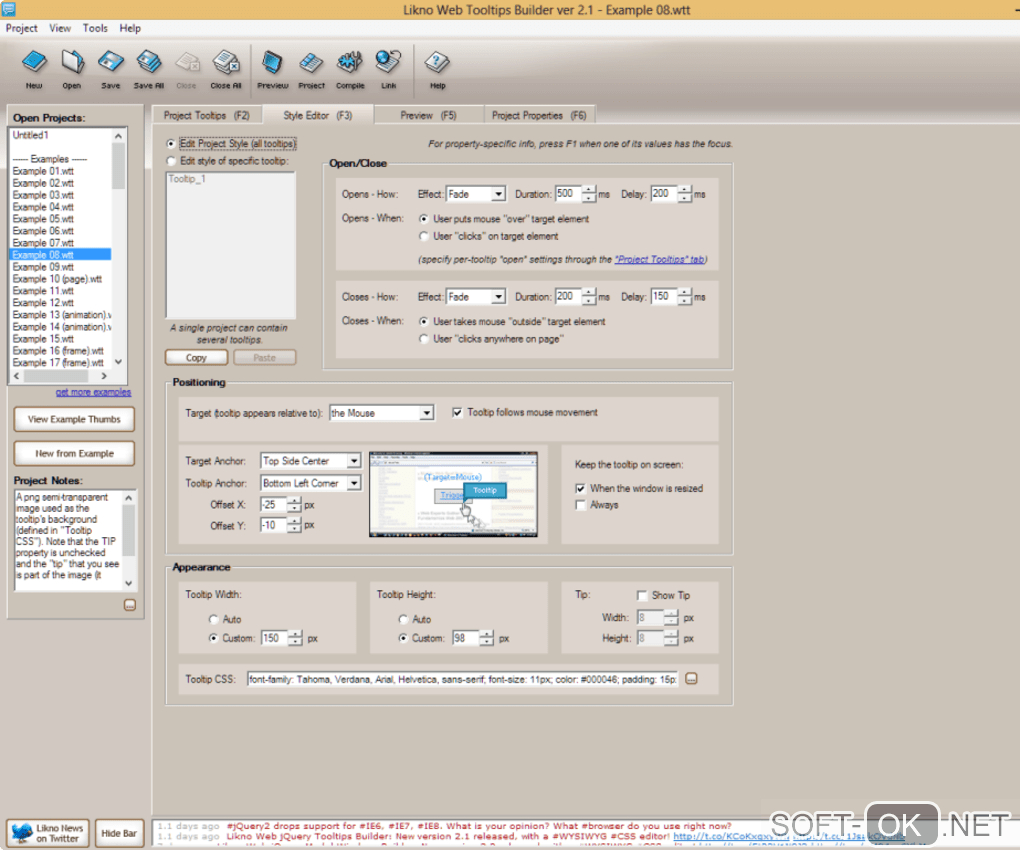Screen dimensions: 1020x850
Task: Follow the "Project Tooltips" tab link
Action: [x=660, y=259]
